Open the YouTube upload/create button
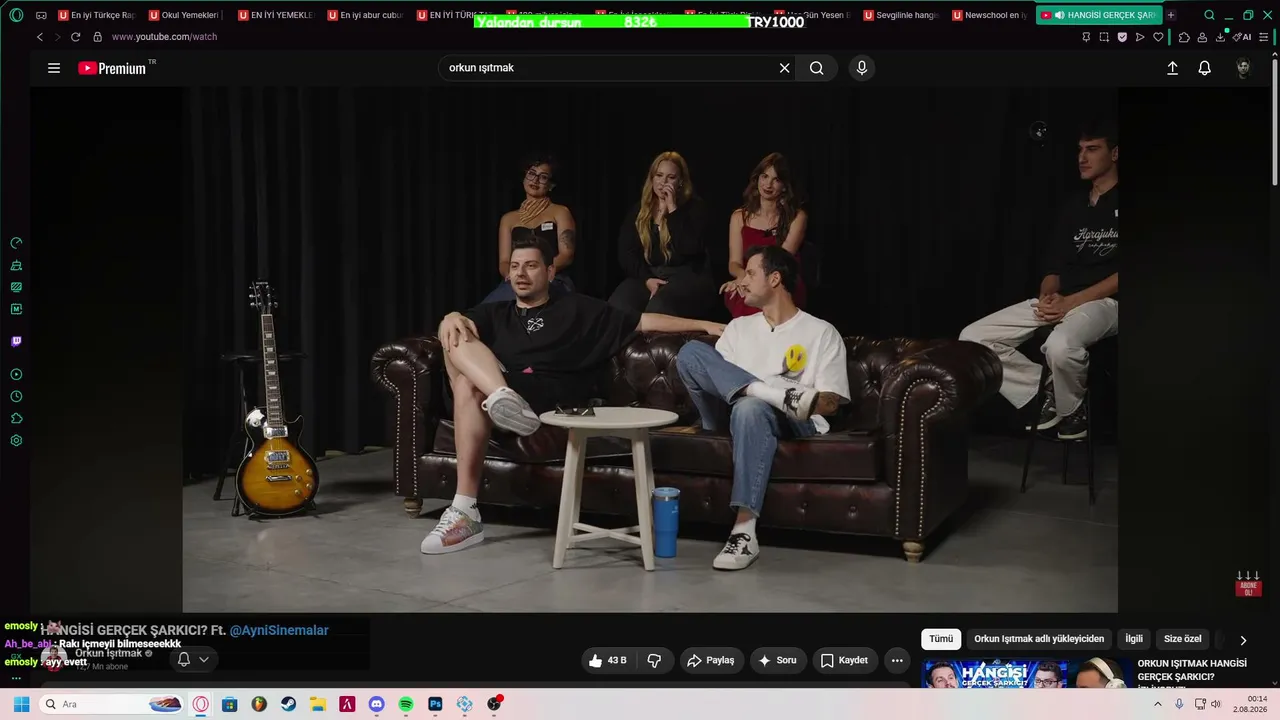1280x720 pixels. click(x=1172, y=68)
